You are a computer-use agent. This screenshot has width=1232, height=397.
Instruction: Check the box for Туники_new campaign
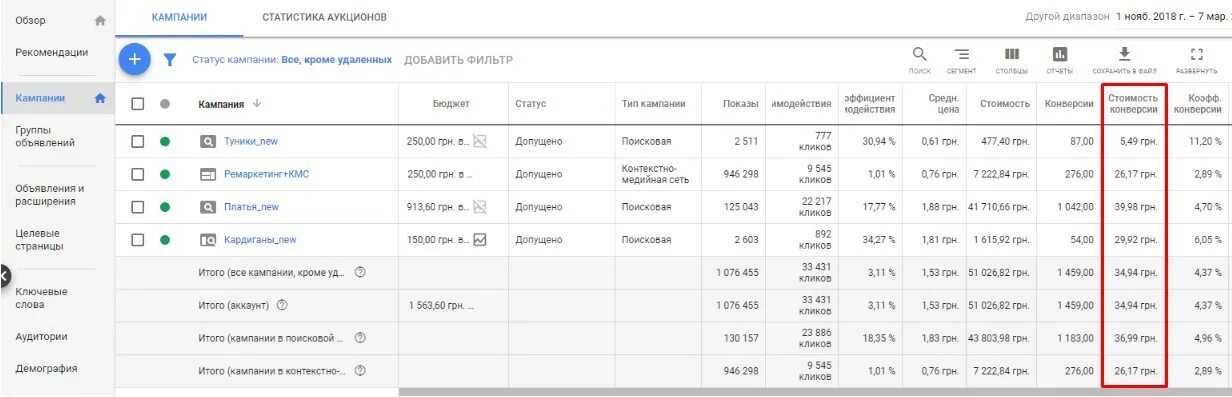pyautogui.click(x=138, y=141)
